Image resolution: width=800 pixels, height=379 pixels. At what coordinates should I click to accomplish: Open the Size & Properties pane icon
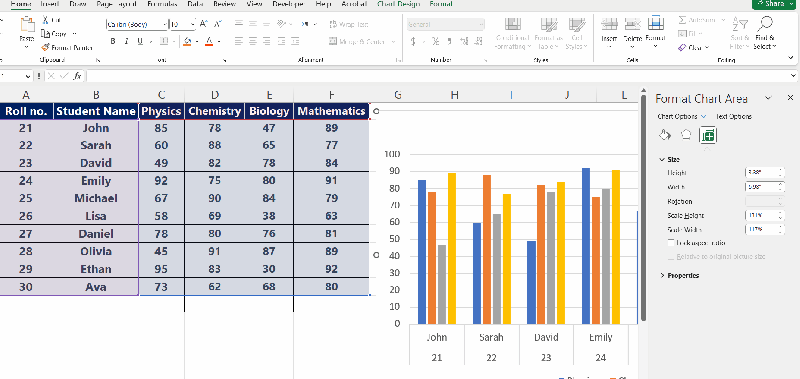(709, 135)
